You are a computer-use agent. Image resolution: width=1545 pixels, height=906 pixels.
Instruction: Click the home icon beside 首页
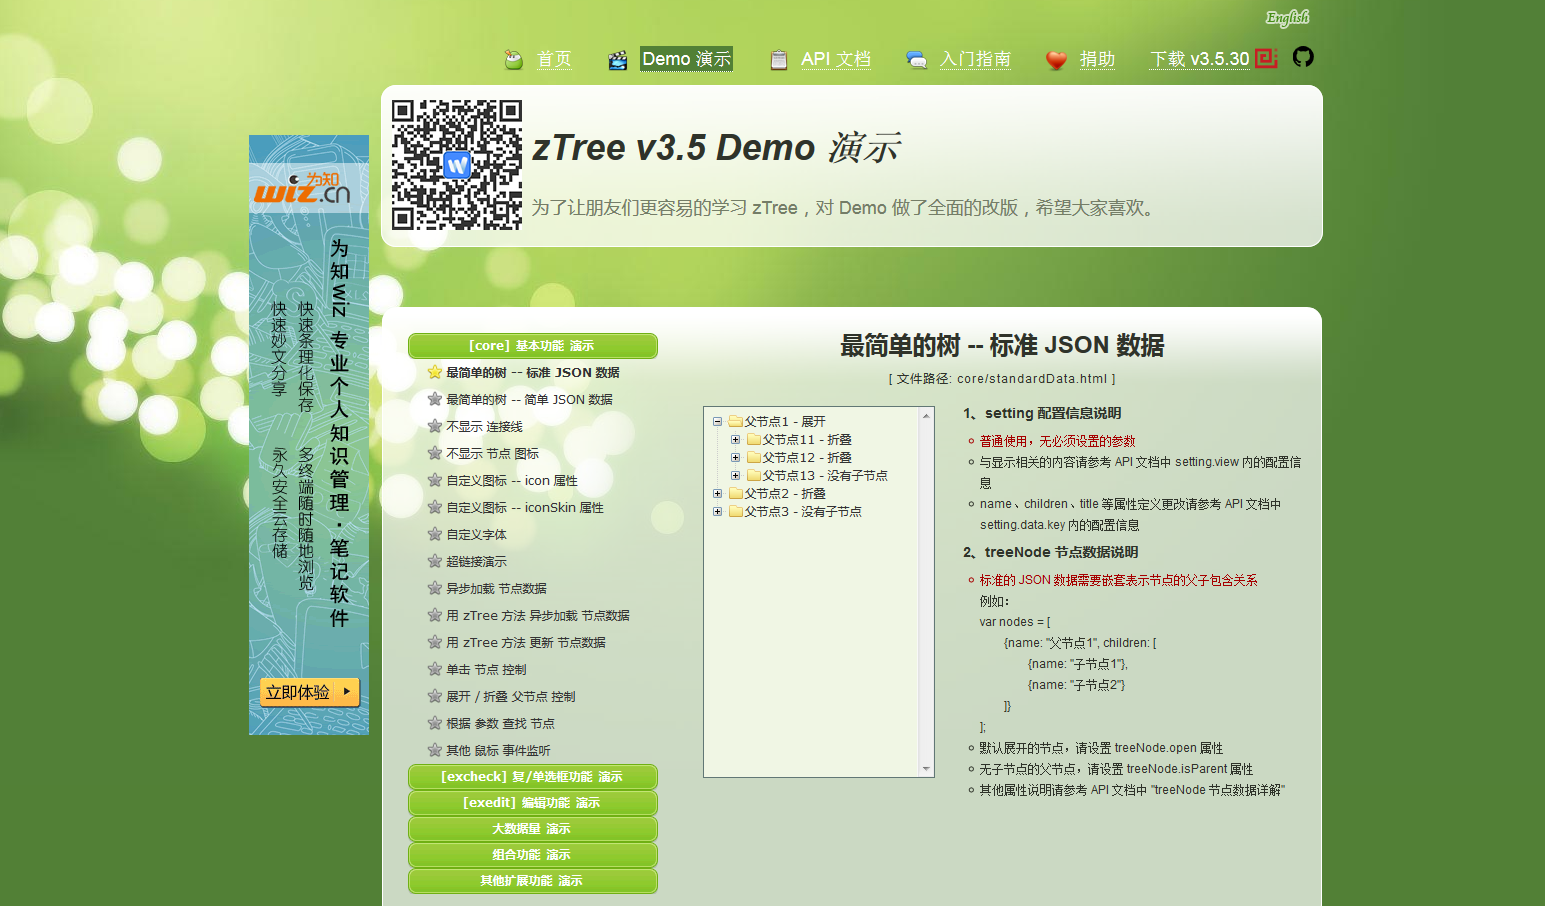(513, 60)
